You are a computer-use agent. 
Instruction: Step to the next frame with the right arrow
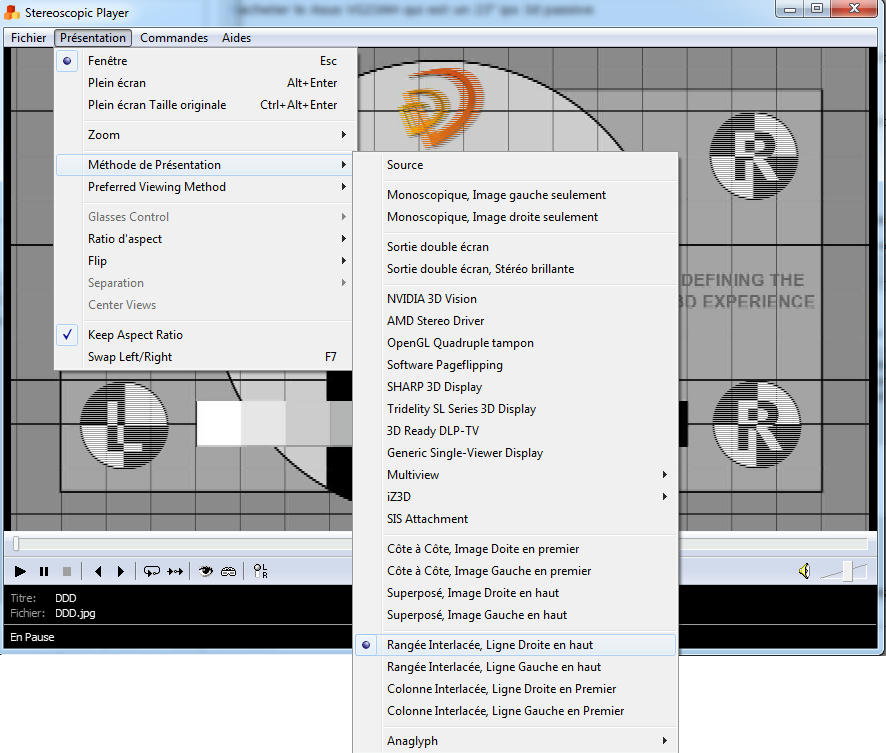(x=120, y=571)
